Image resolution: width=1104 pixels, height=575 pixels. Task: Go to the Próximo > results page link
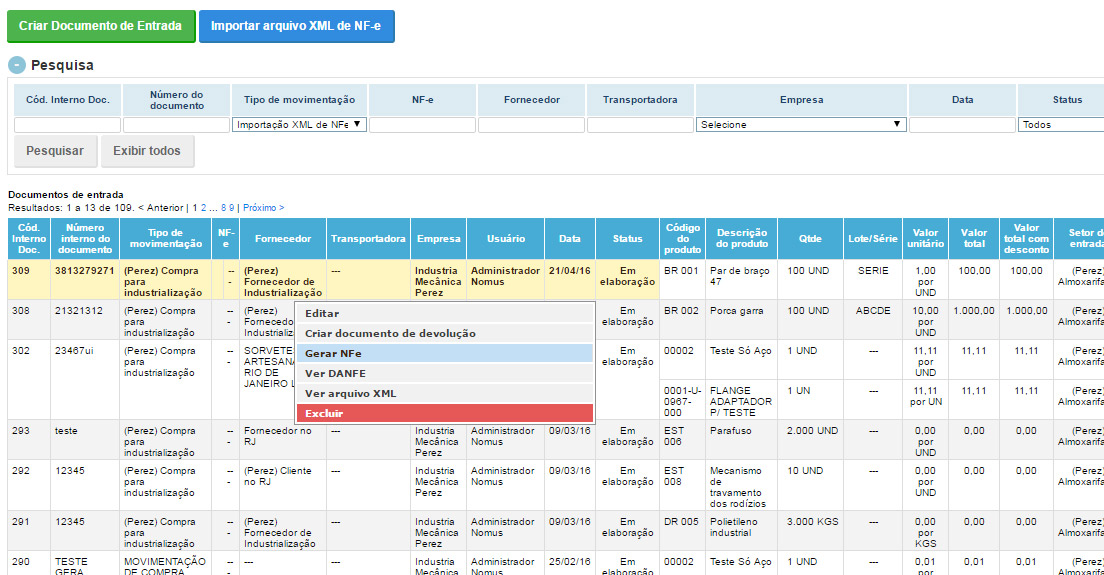tap(263, 208)
